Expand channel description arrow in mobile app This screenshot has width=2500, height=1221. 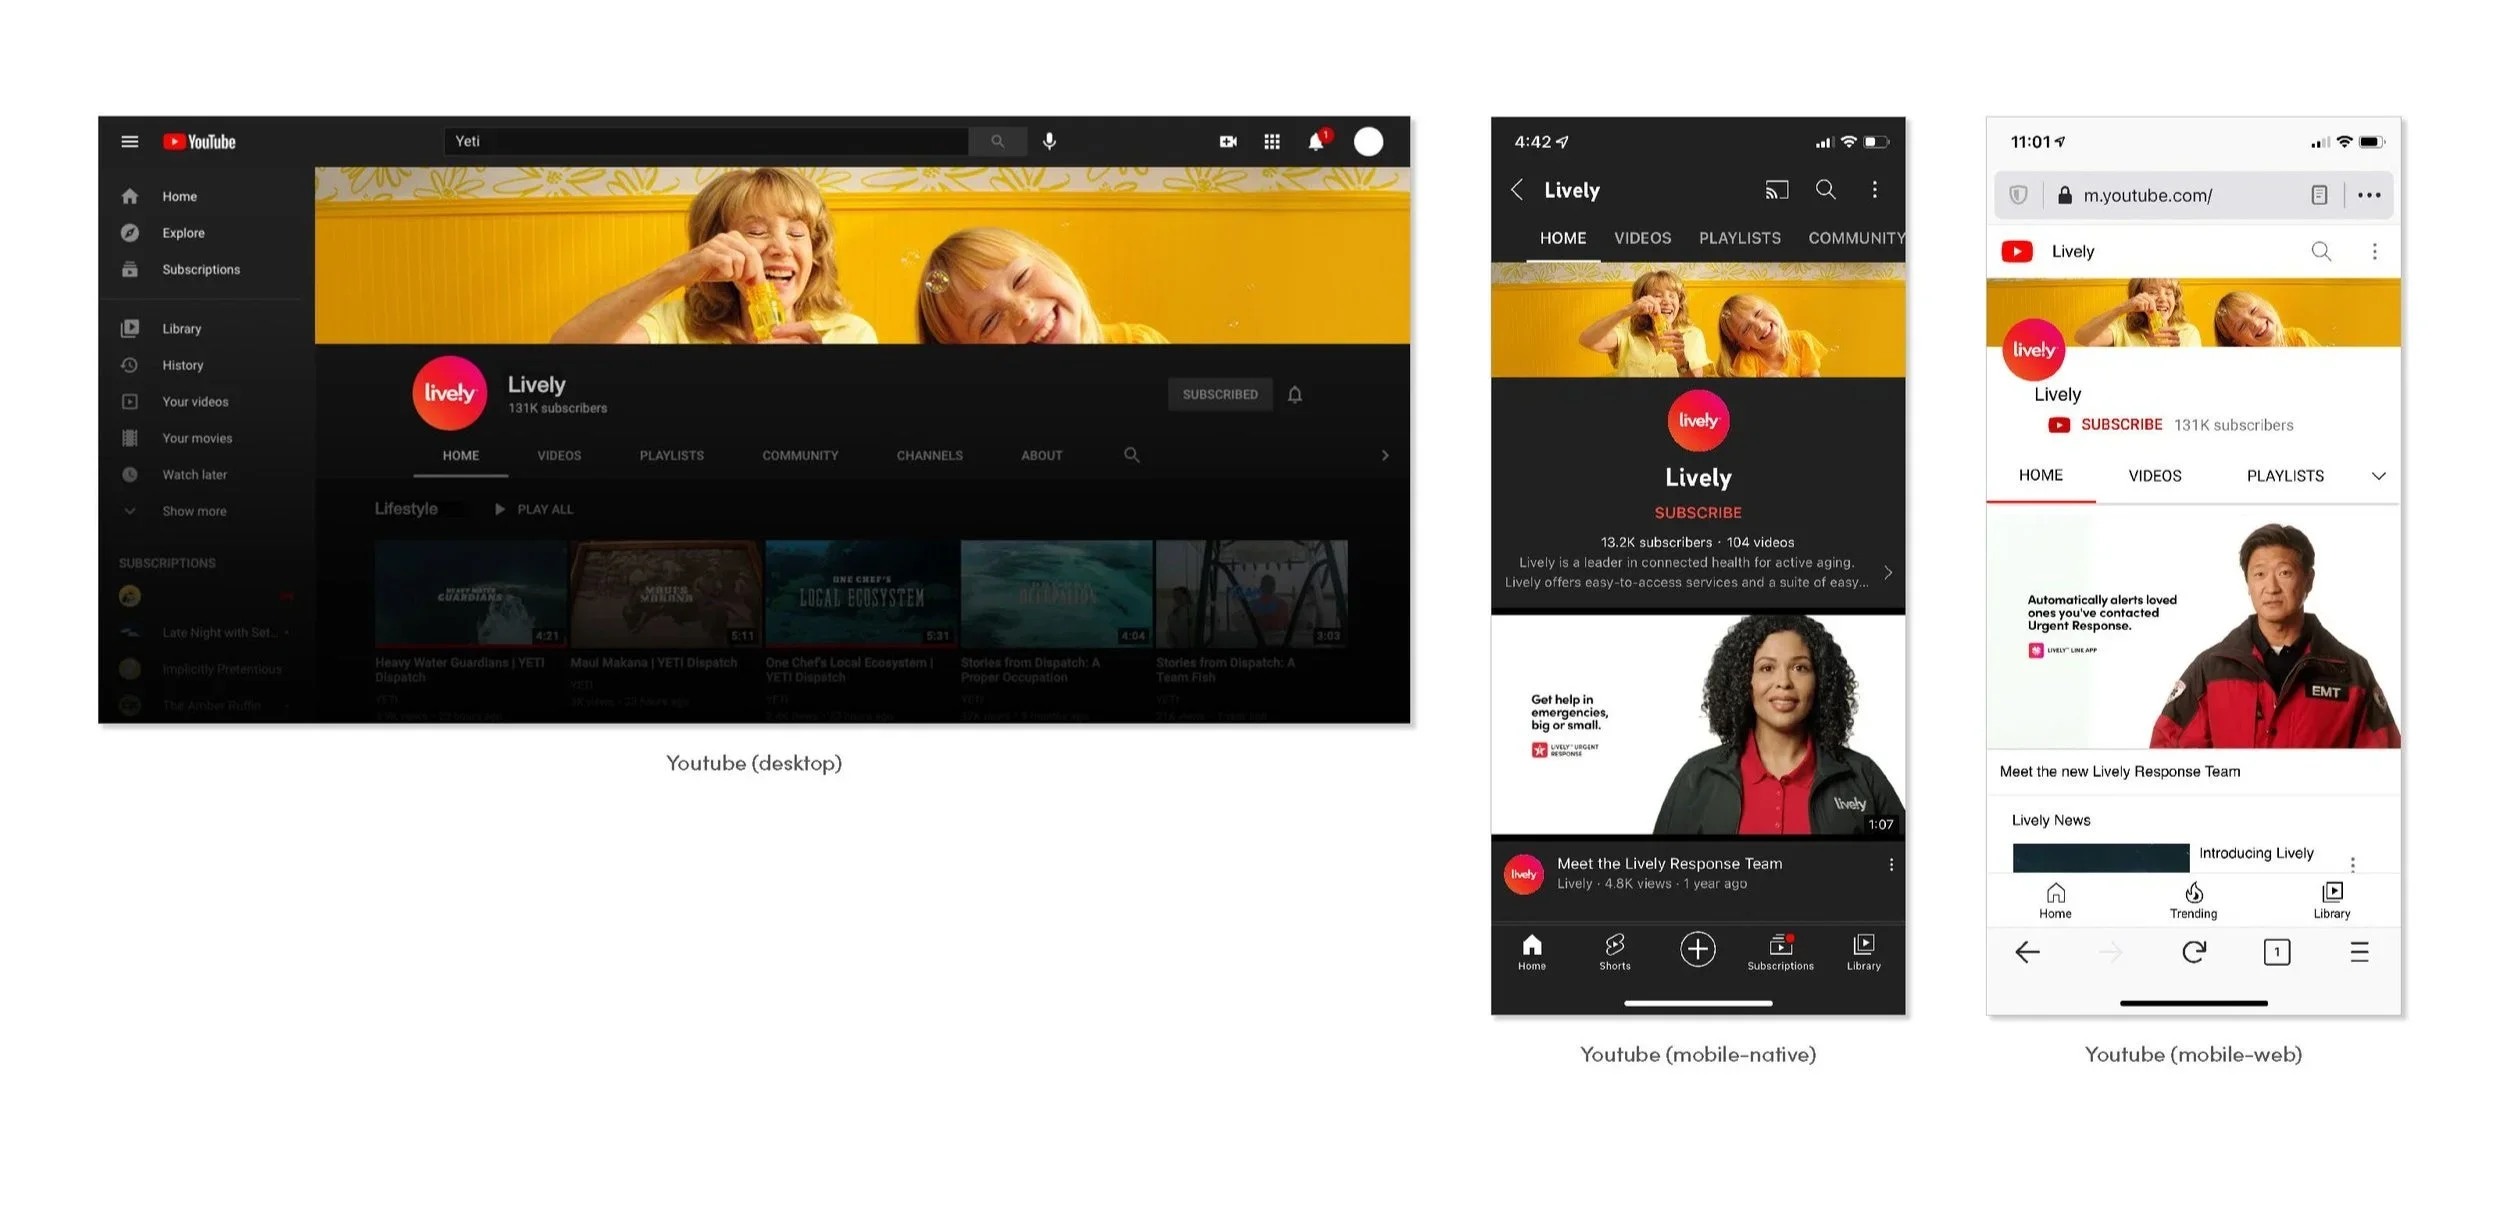(1887, 573)
